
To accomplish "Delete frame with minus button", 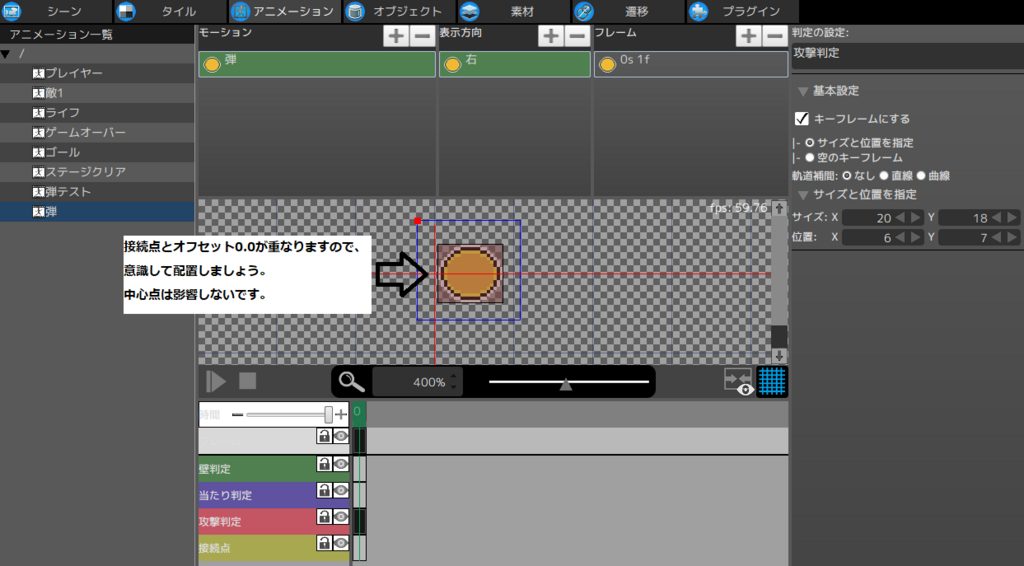I will 775,36.
